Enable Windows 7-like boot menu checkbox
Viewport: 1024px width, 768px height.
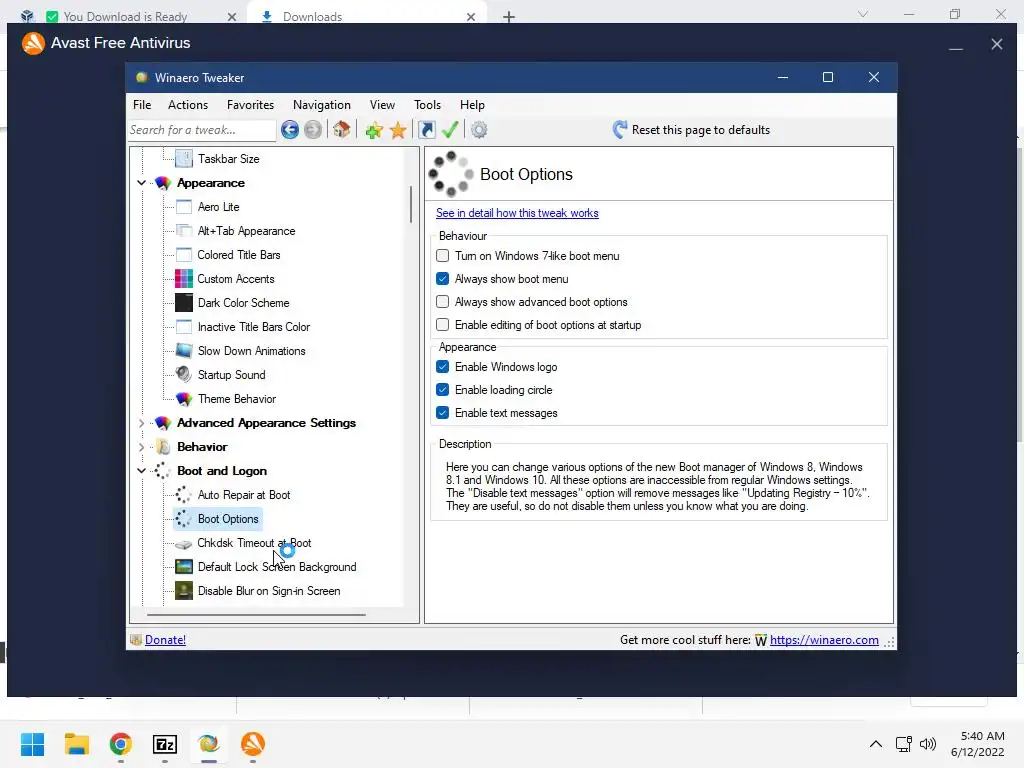pyautogui.click(x=443, y=256)
